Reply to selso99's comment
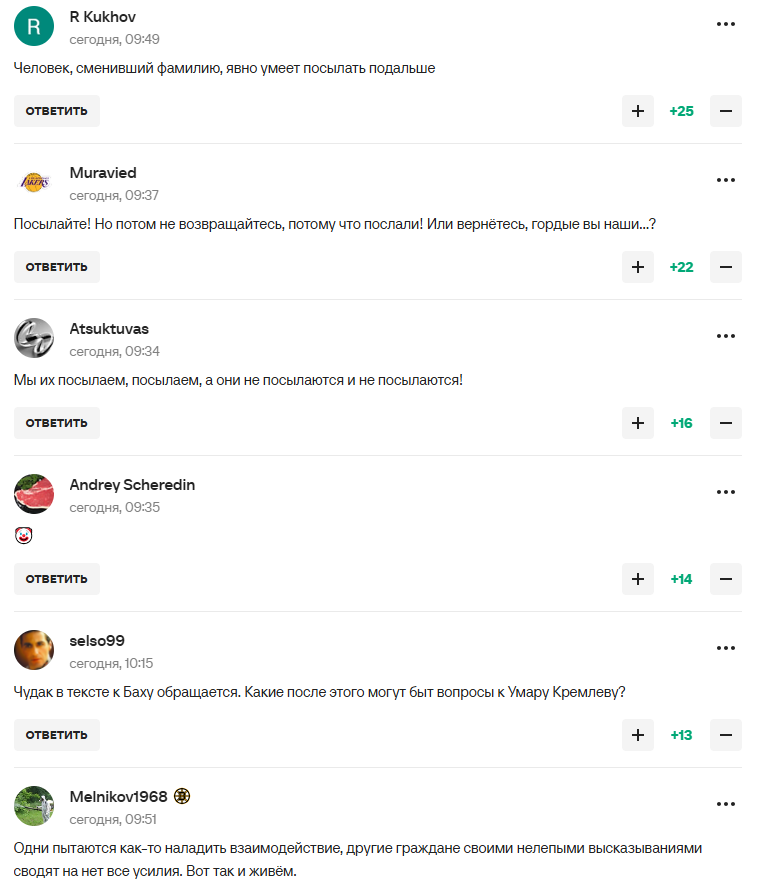This screenshot has height=883, width=773. pos(57,735)
